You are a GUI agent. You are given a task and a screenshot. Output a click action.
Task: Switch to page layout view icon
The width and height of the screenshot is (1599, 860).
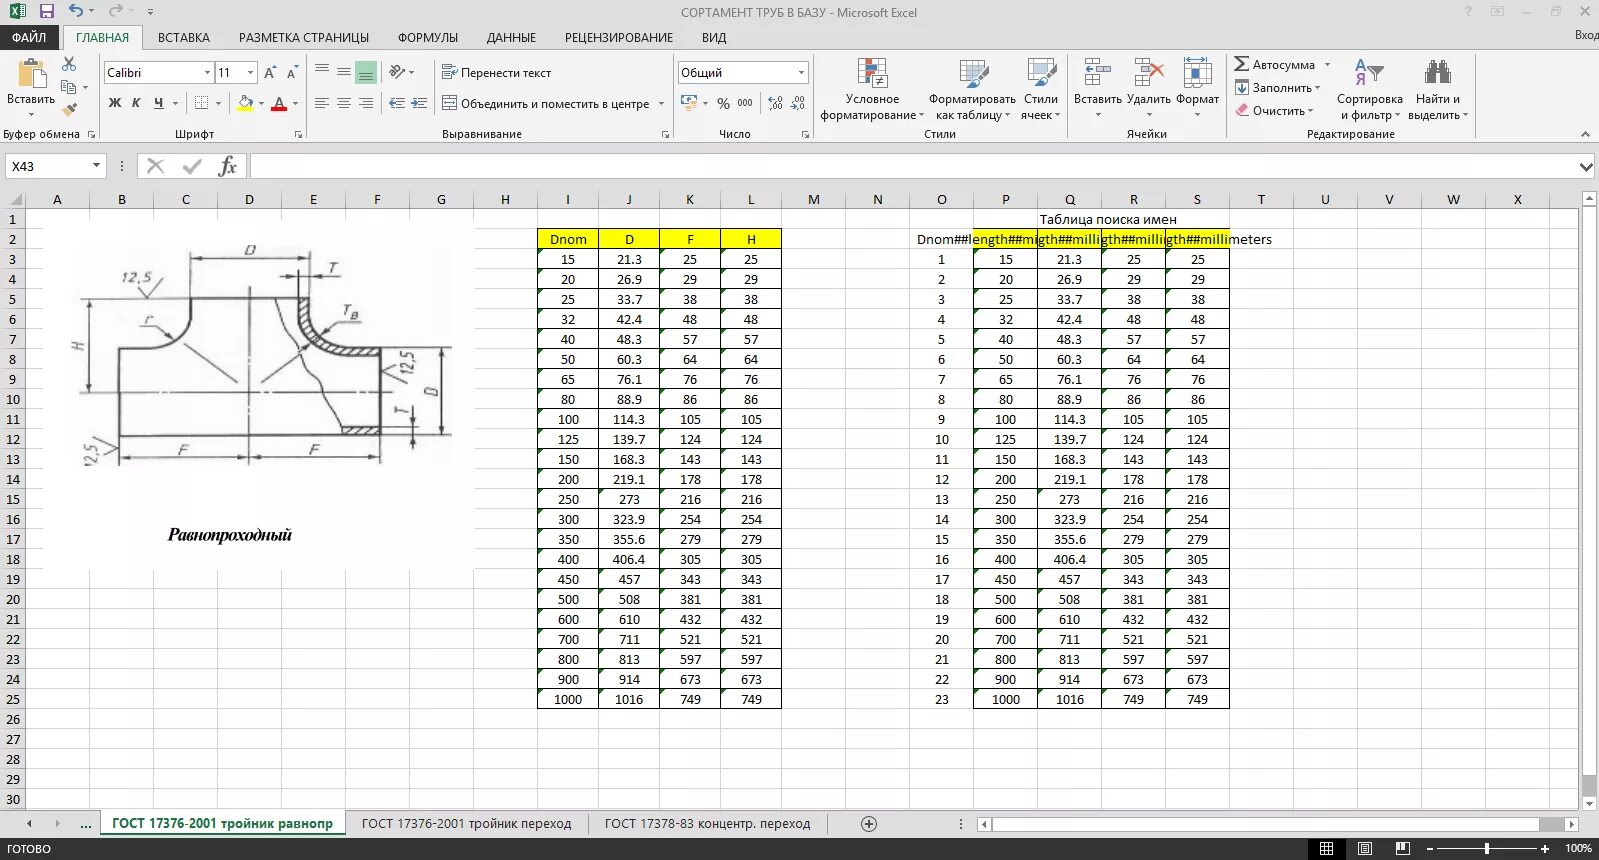(1365, 848)
